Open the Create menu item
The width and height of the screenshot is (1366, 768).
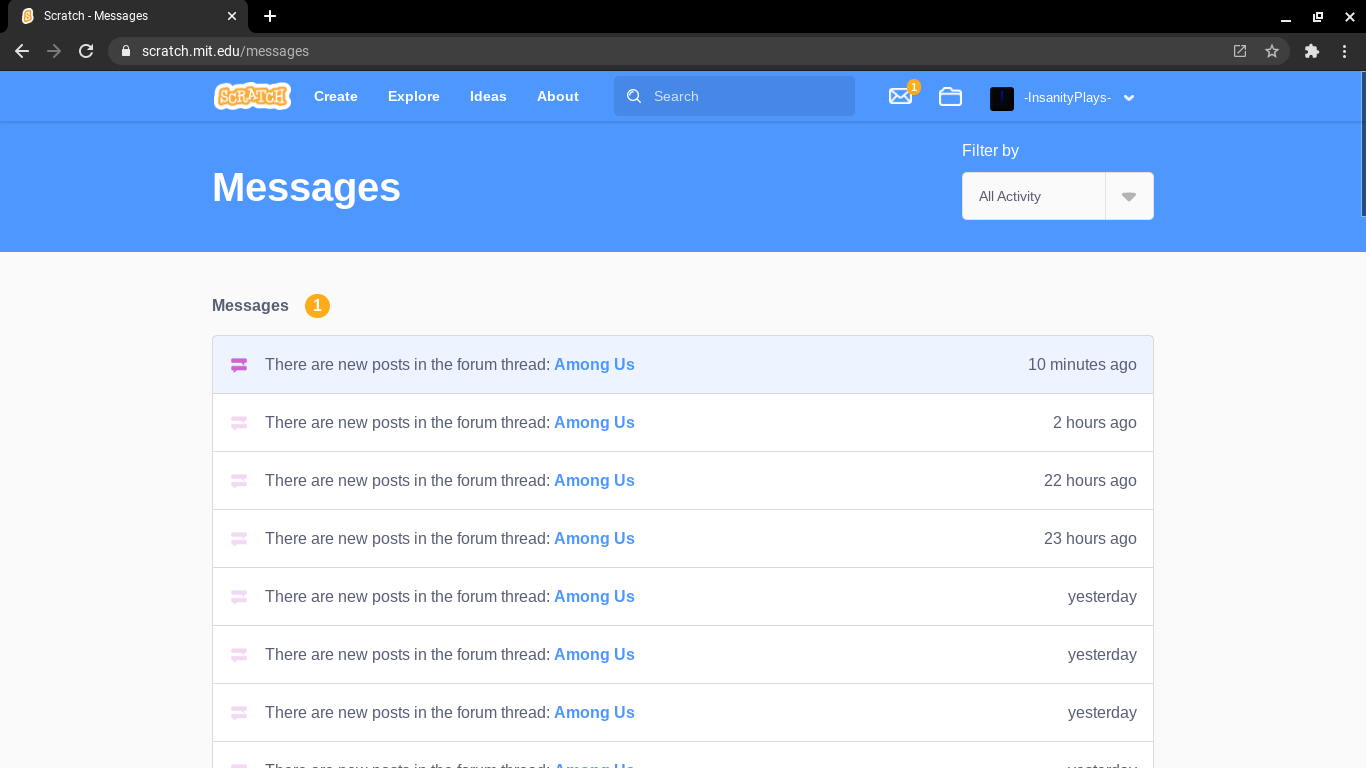[x=336, y=96]
